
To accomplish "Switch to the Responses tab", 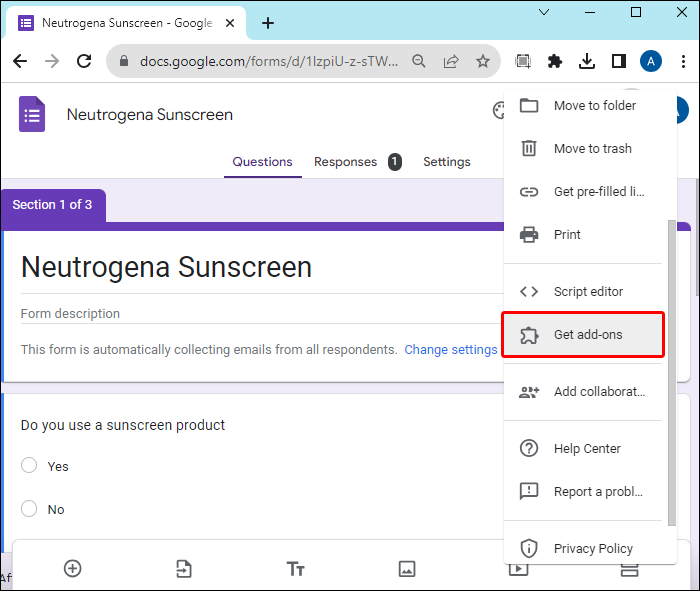I will tap(346, 161).
